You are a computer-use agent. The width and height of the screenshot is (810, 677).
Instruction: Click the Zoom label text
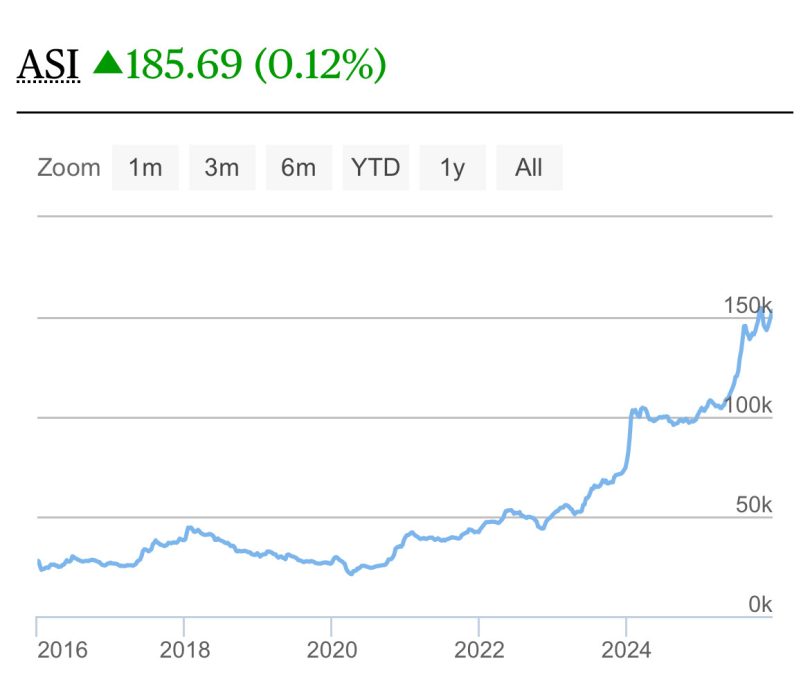pos(69,168)
